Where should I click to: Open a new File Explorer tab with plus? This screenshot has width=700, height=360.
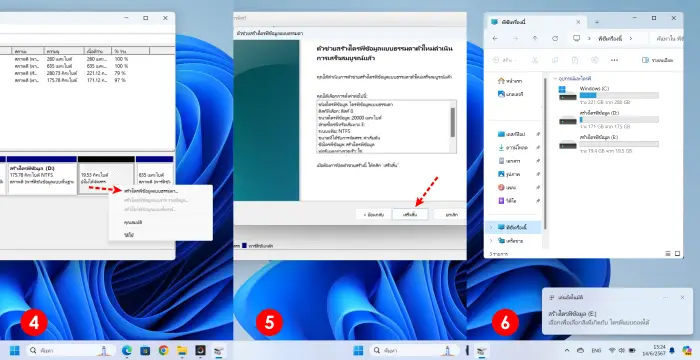597,22
